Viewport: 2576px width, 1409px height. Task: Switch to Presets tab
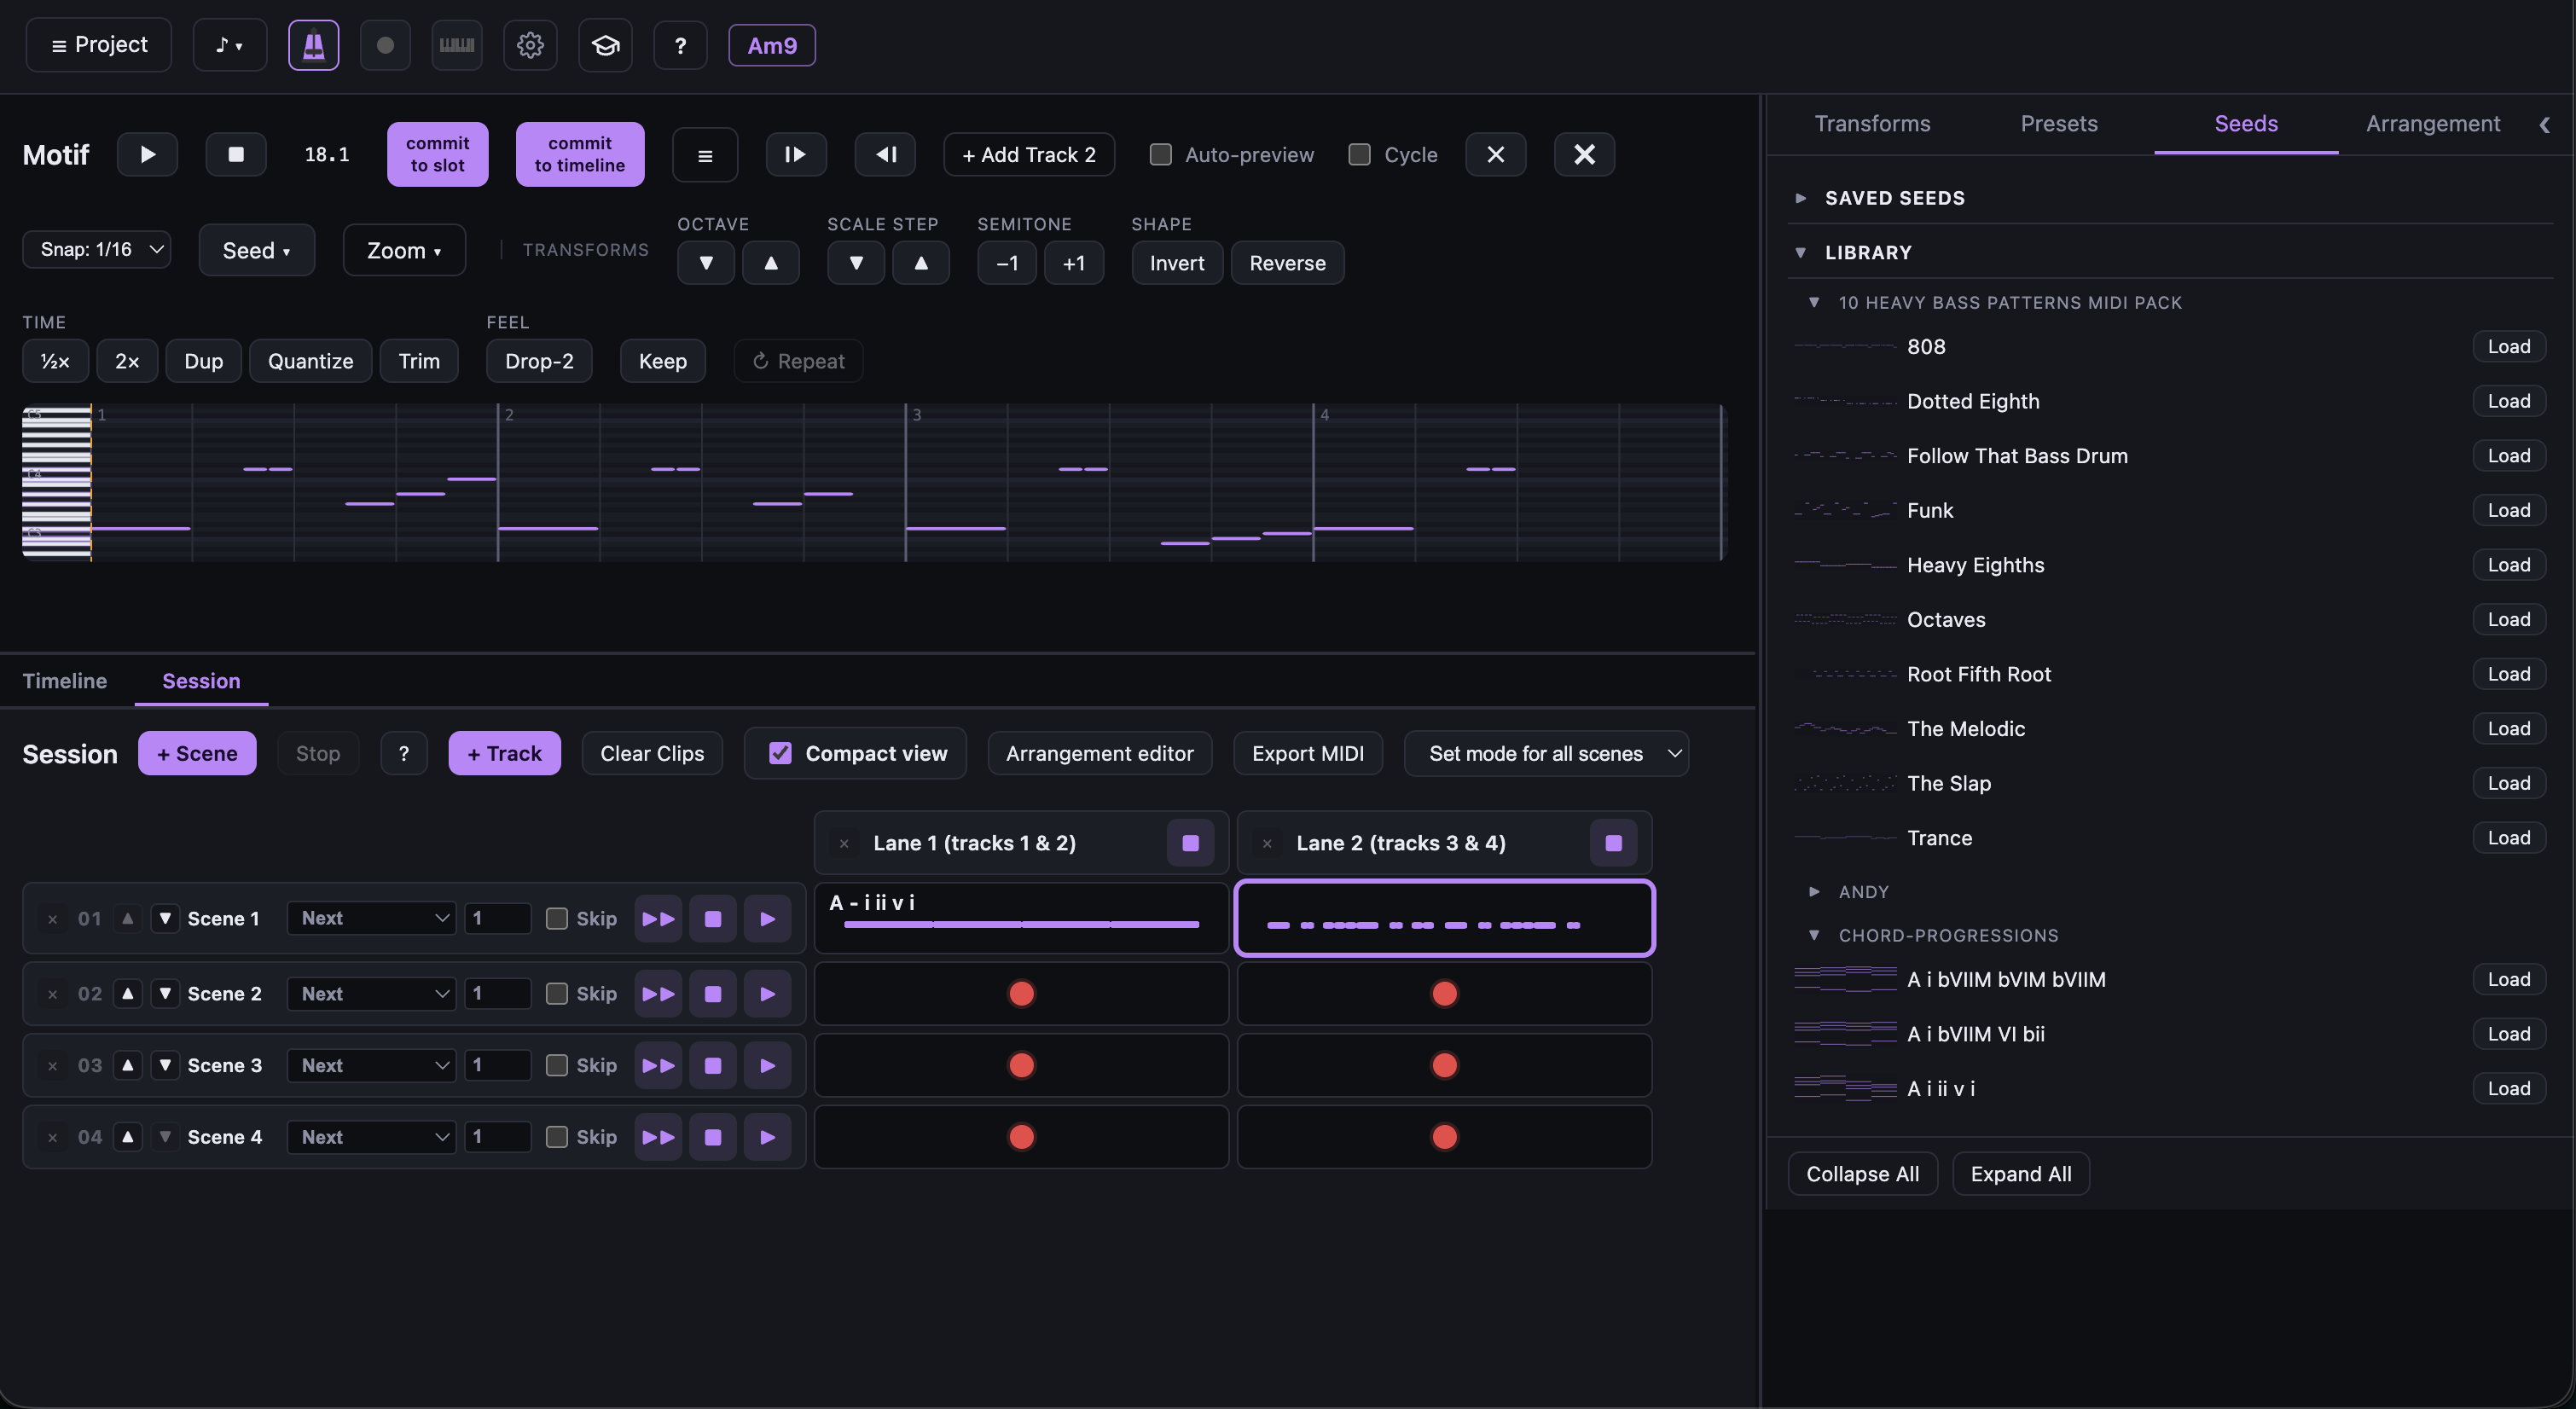(x=2058, y=124)
